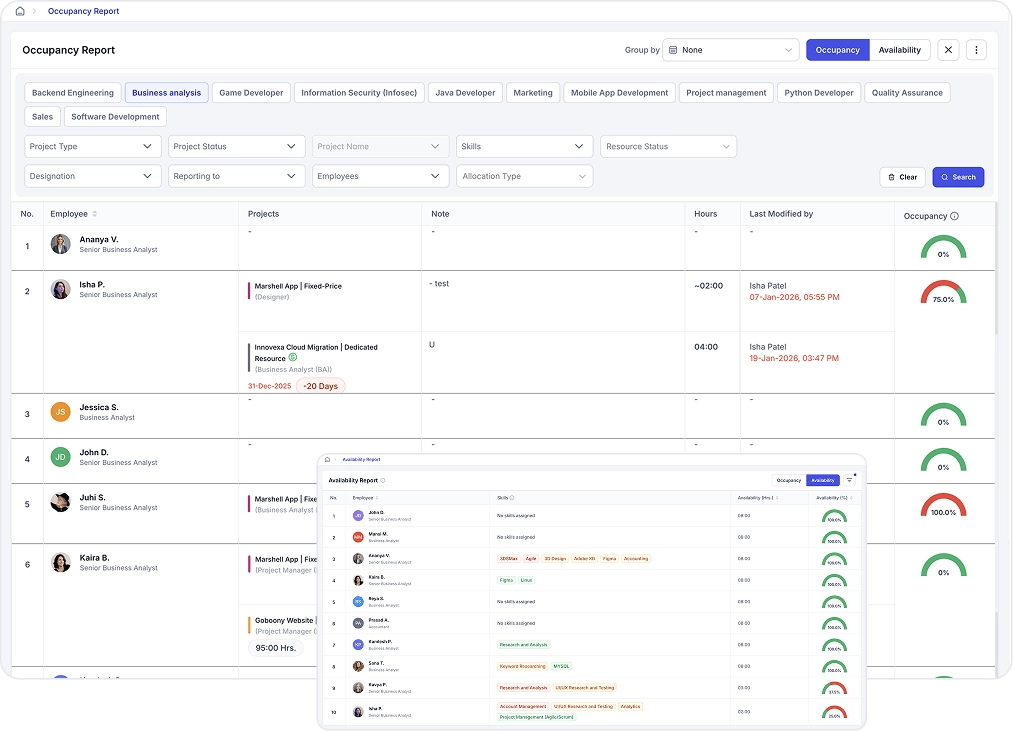Viewport: 1013px width, 731px height.
Task: Toggle the Backend Engineering department filter
Action: click(73, 93)
